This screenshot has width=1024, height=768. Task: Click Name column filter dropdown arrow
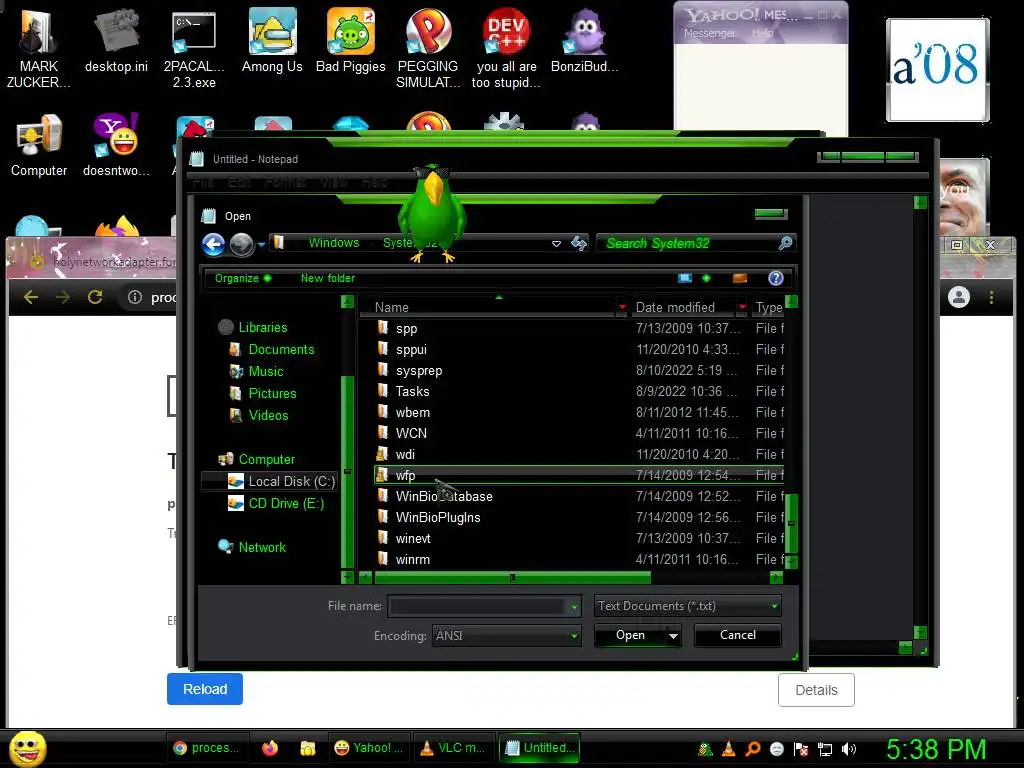[x=622, y=307]
